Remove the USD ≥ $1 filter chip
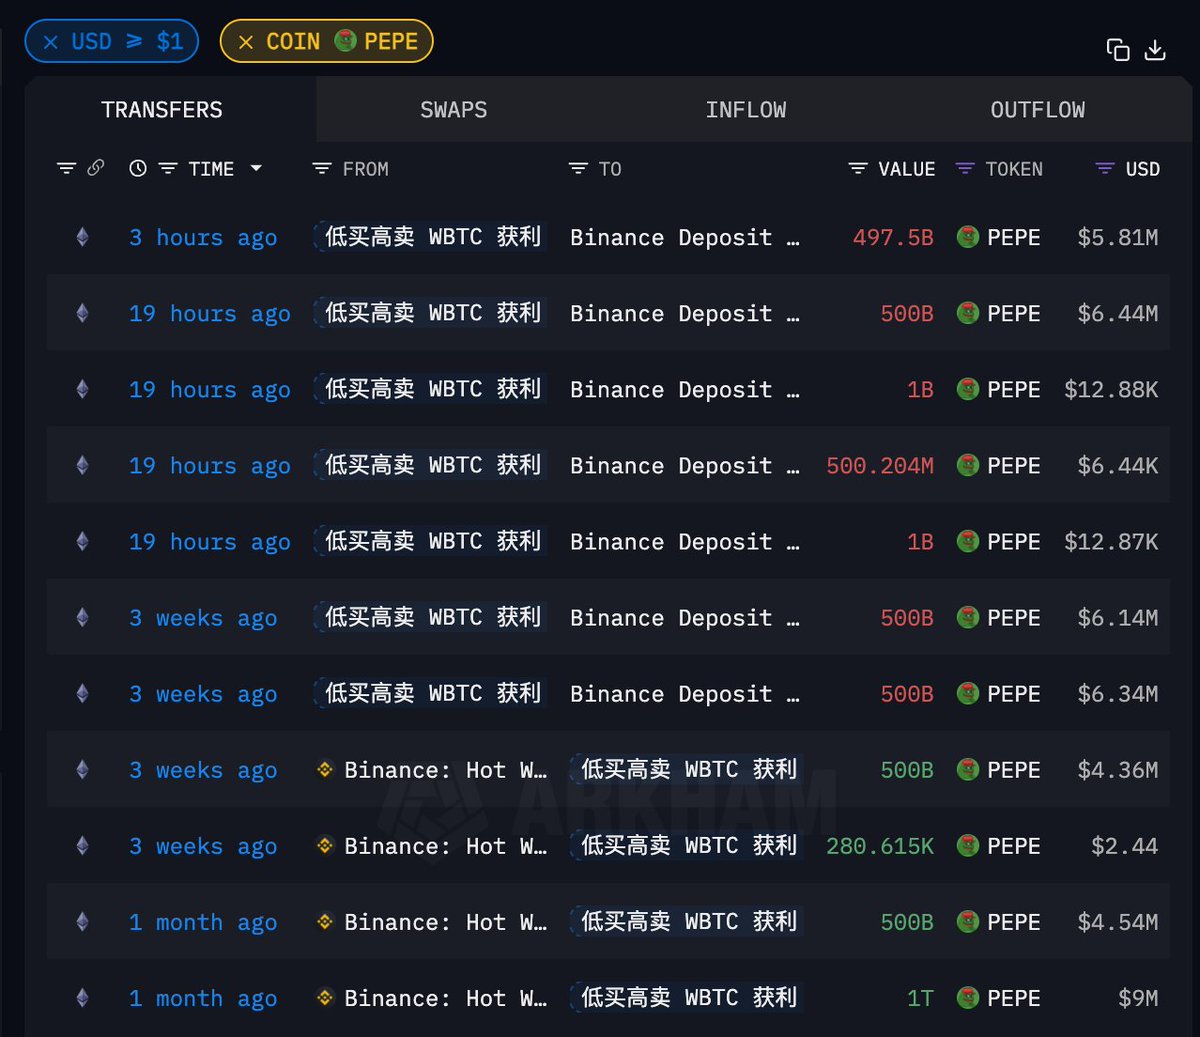Screen dimensions: 1200x1037 pos(50,42)
